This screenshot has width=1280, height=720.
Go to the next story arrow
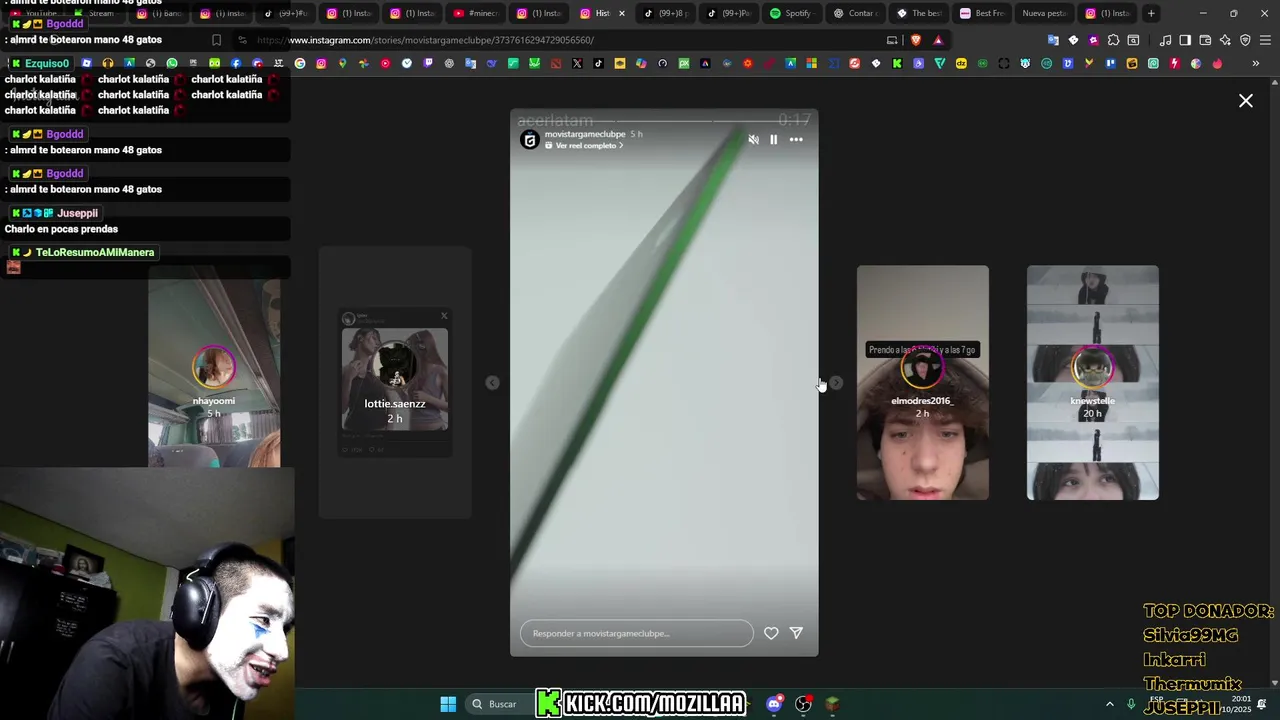click(836, 383)
